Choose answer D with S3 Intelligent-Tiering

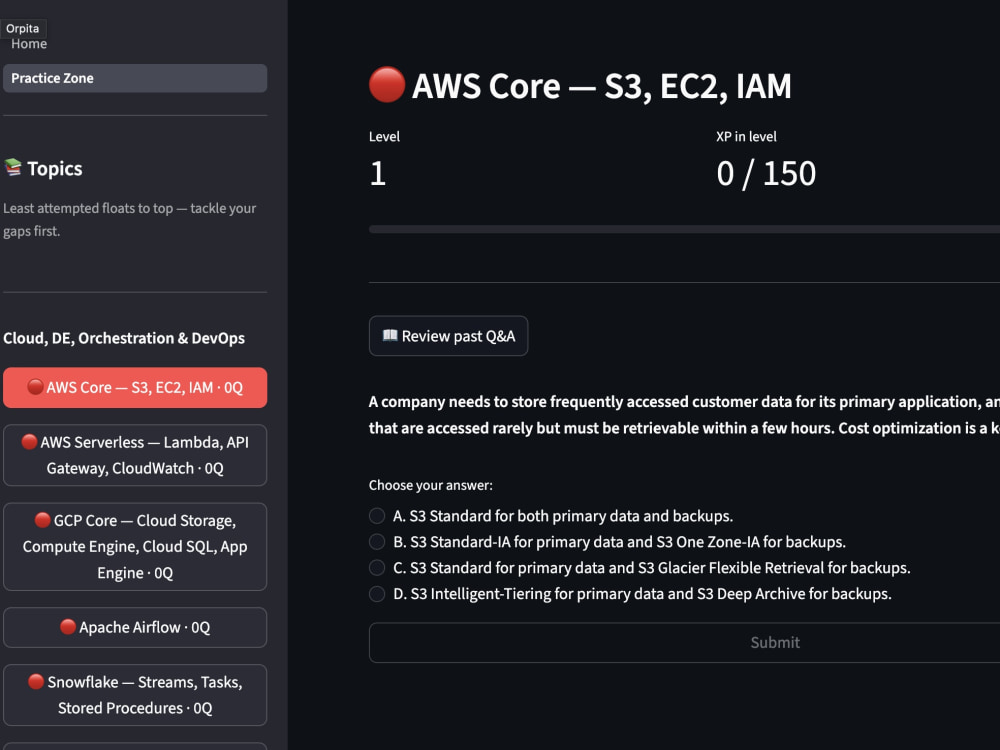coord(377,594)
